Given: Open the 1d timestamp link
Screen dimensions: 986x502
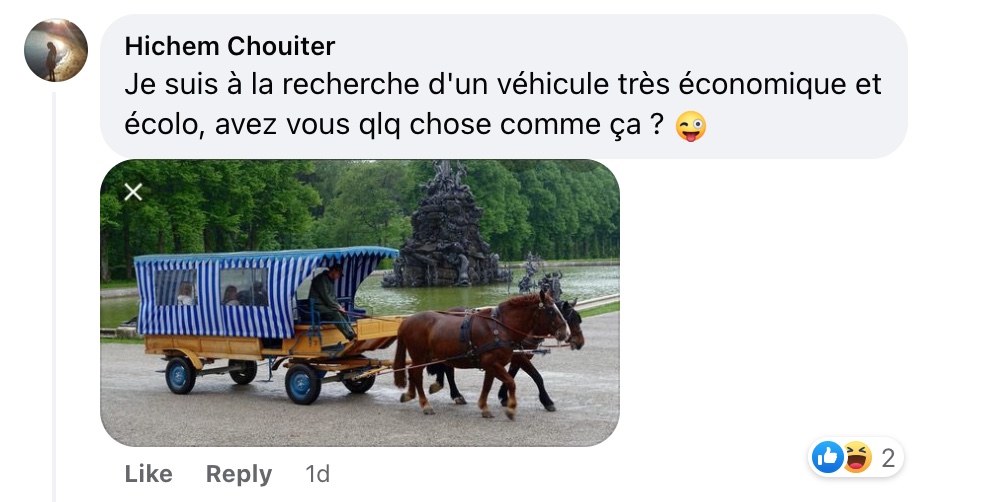Looking at the screenshot, I should point(317,474).
